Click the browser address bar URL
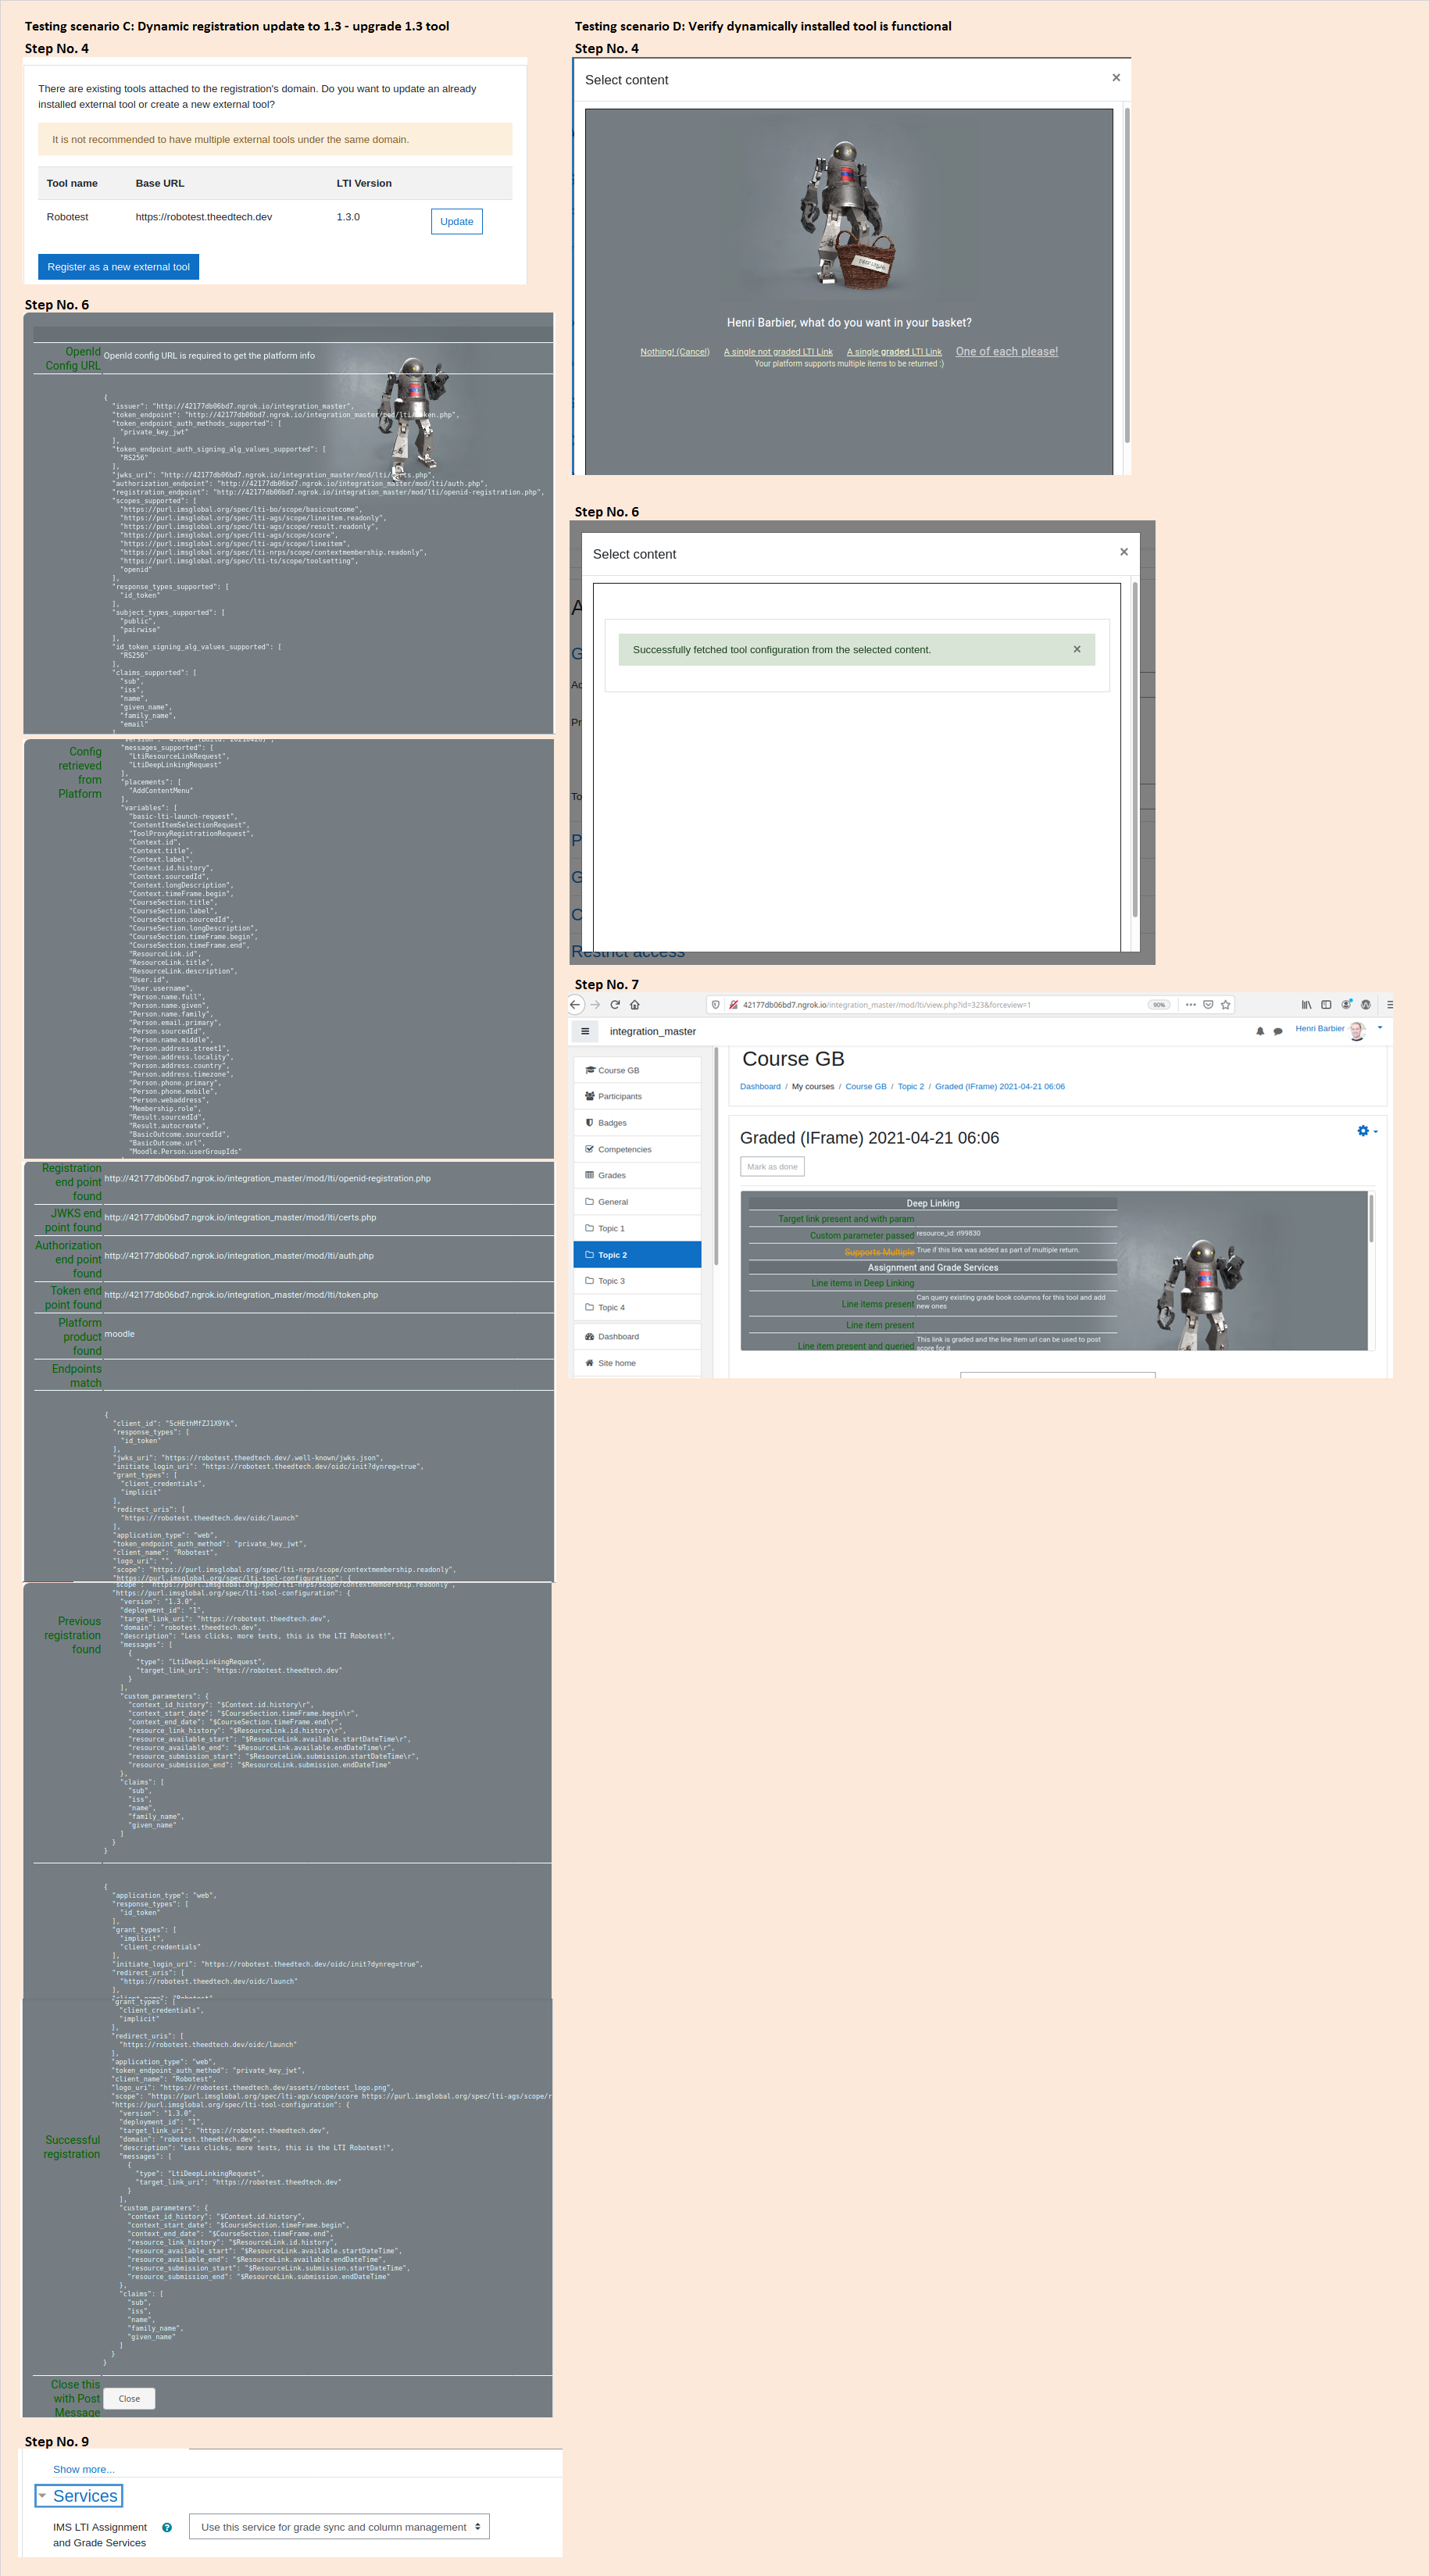 pos(886,1005)
